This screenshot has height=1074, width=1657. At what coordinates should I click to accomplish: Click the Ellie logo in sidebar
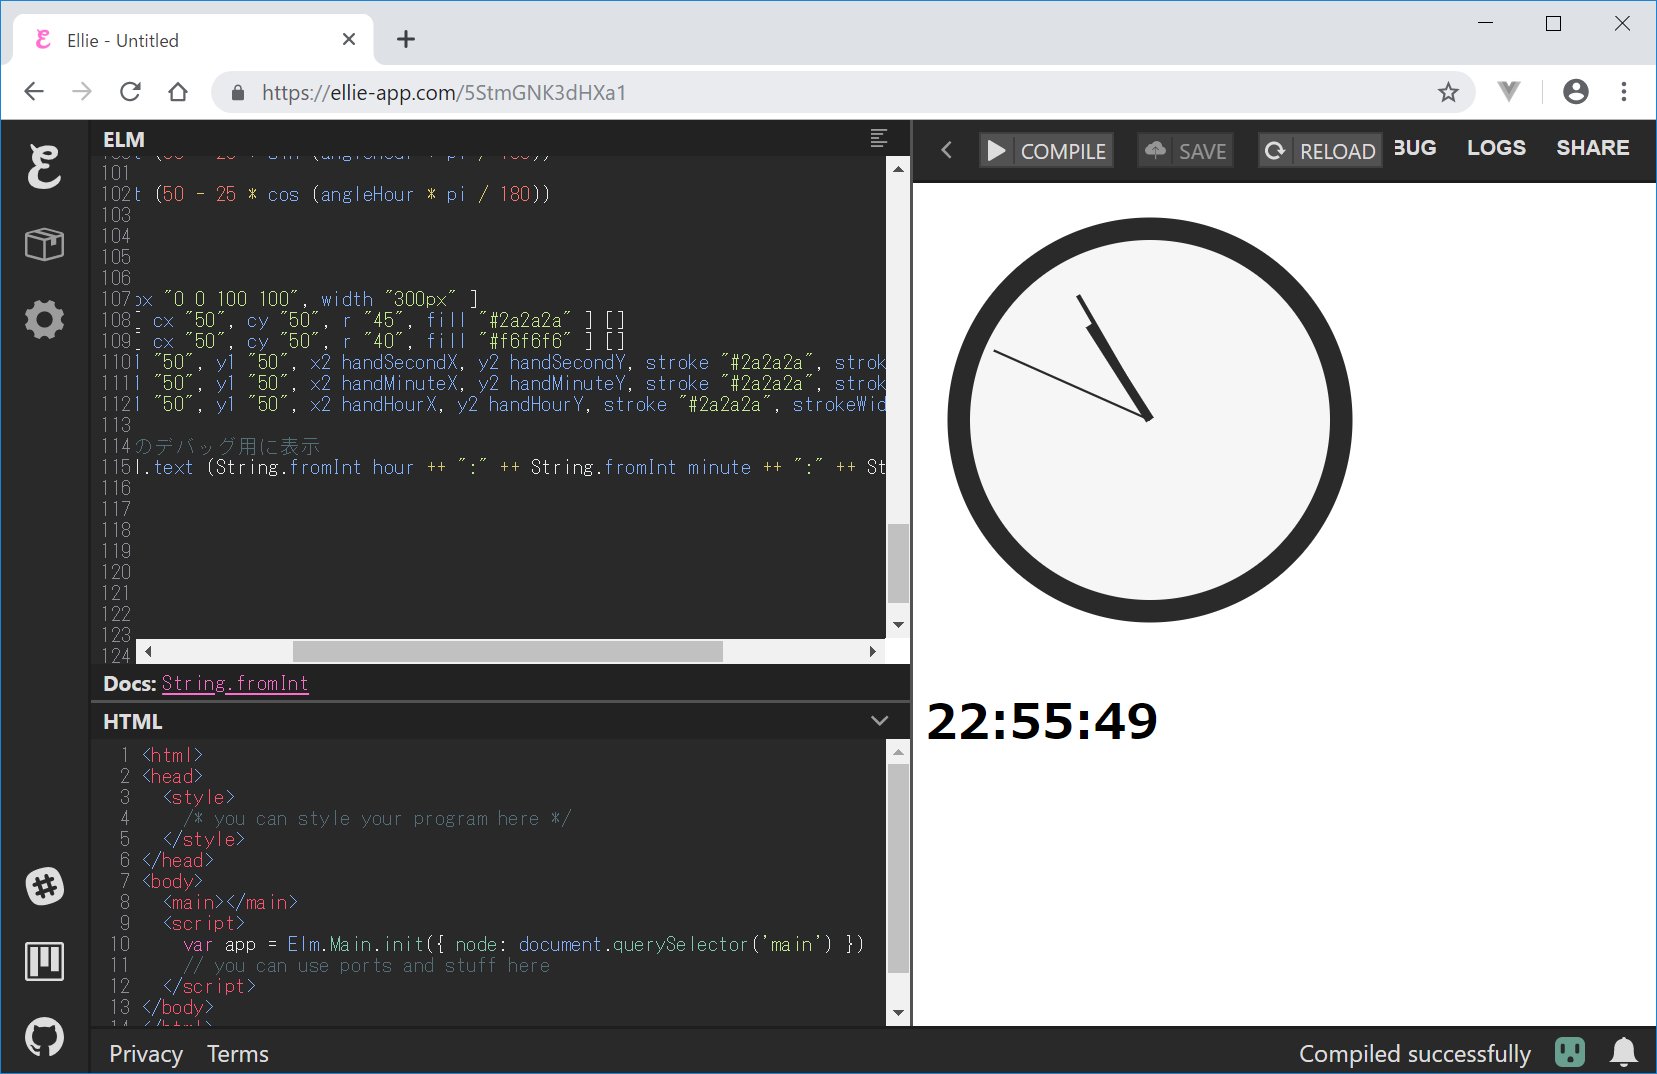(44, 166)
